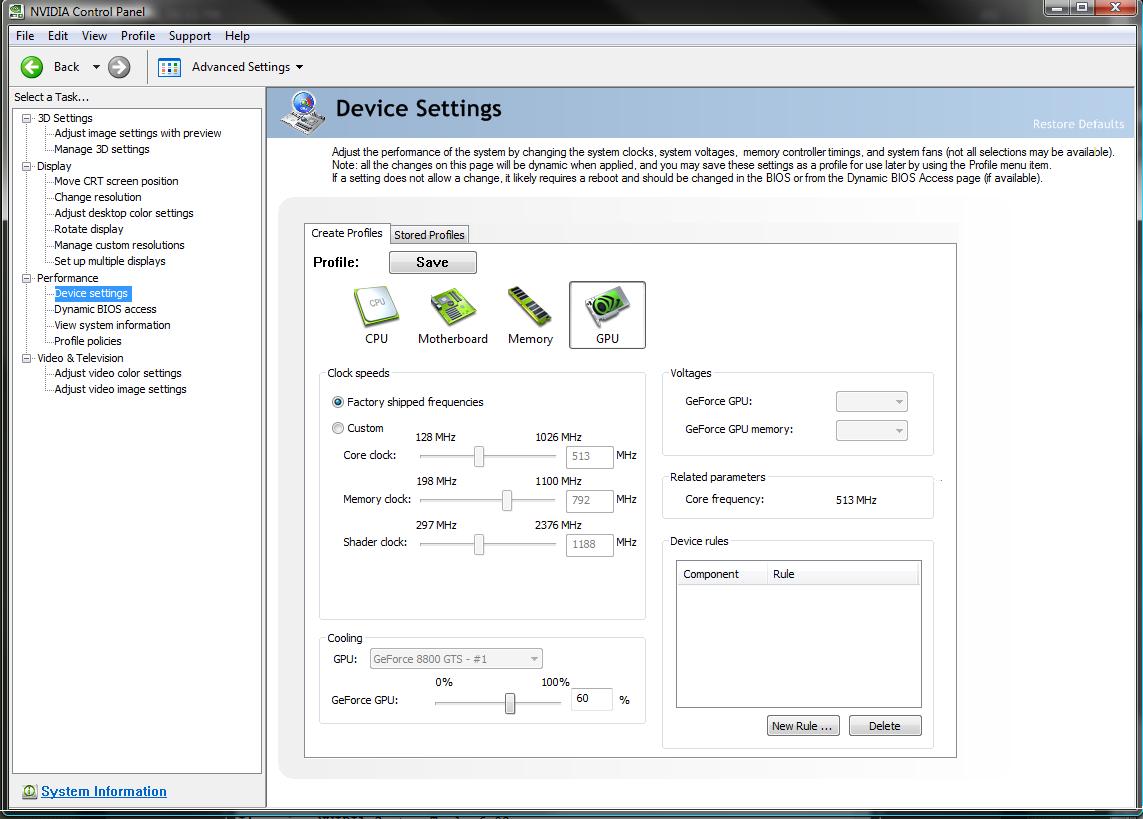Click the GeForce GPU fan speed slider
This screenshot has height=819, width=1143.
510,703
